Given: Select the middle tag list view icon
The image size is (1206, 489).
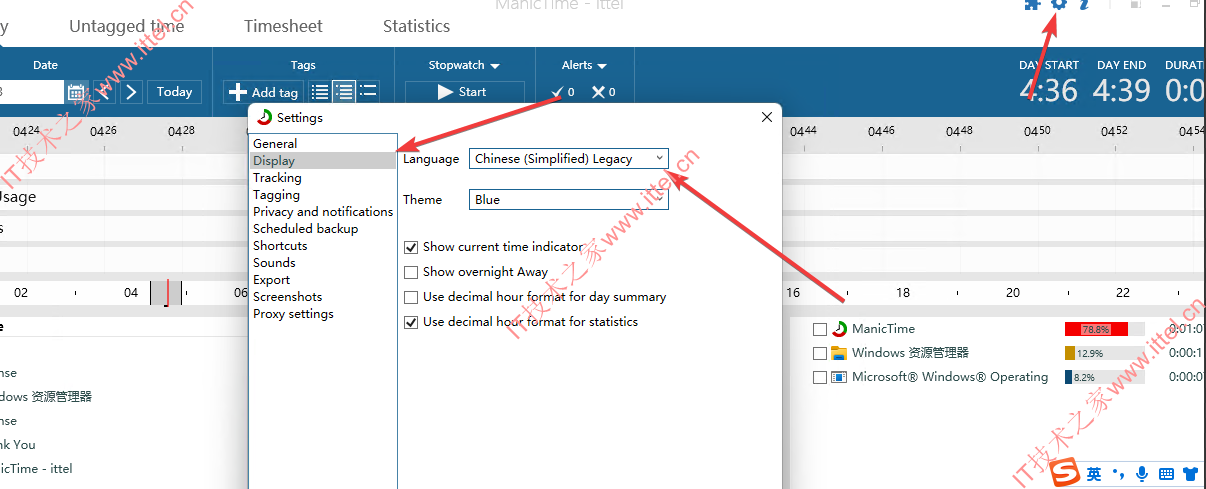Looking at the screenshot, I should click(x=344, y=92).
